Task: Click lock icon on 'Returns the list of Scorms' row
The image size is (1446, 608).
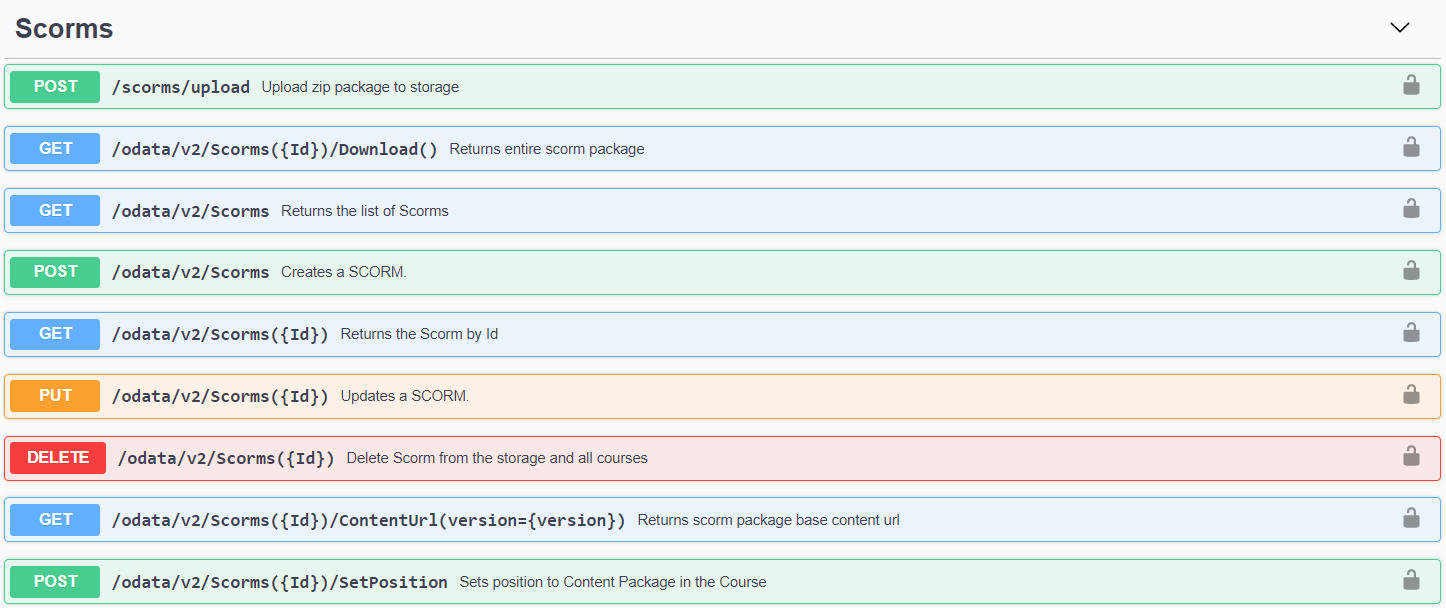Action: pyautogui.click(x=1411, y=210)
